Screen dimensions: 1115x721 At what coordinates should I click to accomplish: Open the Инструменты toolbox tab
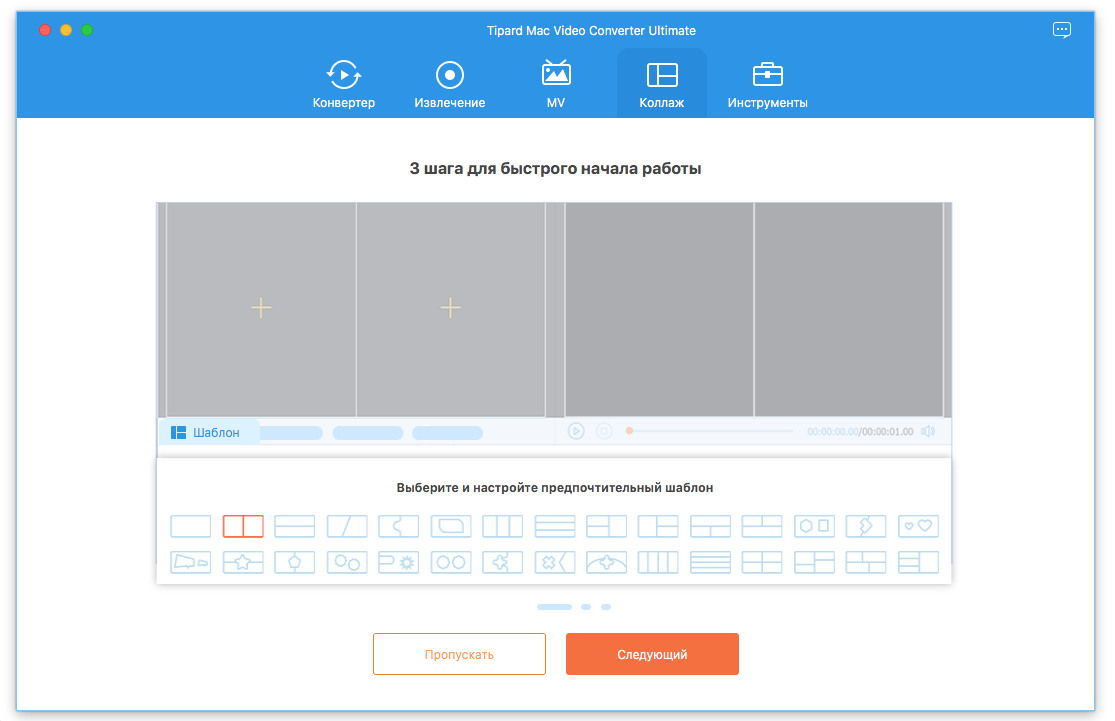point(767,84)
